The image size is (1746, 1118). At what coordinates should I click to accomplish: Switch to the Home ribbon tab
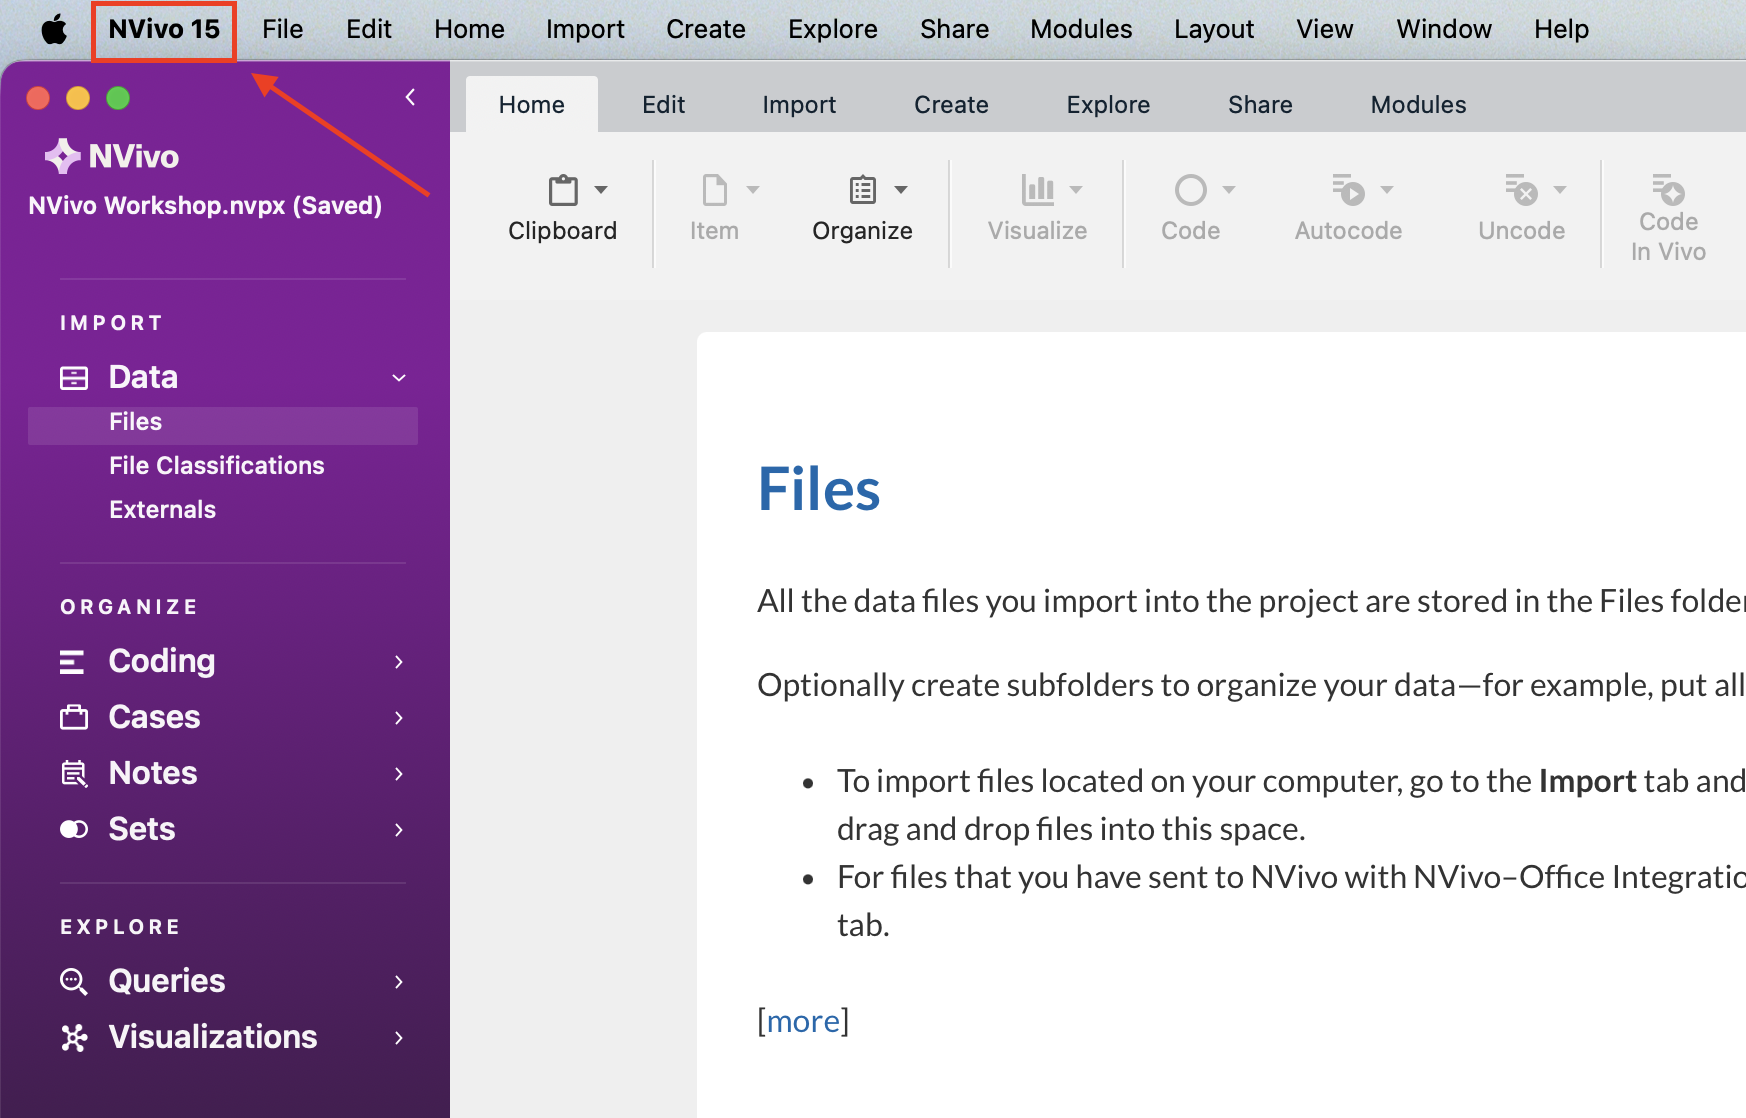pos(532,105)
